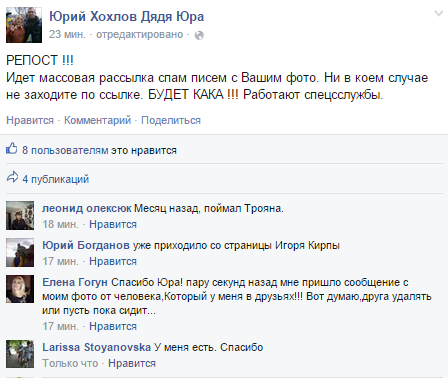Viewport: 448px width, 378px height.
Task: Open the 4 публикаций shares list
Action: (56, 179)
